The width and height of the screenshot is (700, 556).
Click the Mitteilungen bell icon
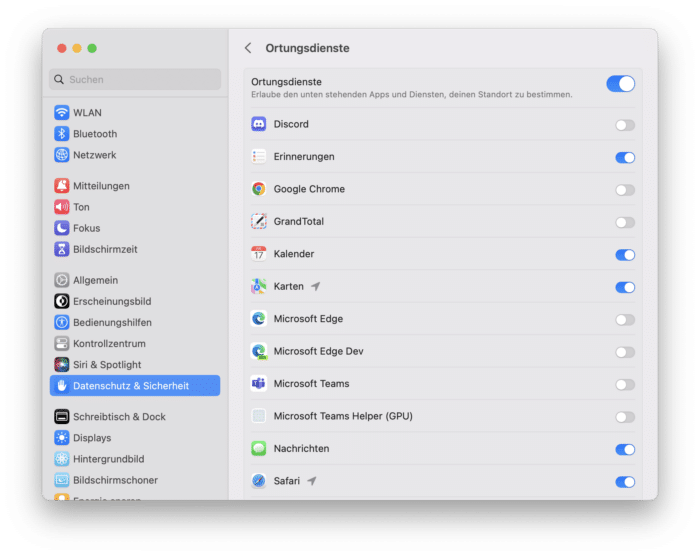62,186
